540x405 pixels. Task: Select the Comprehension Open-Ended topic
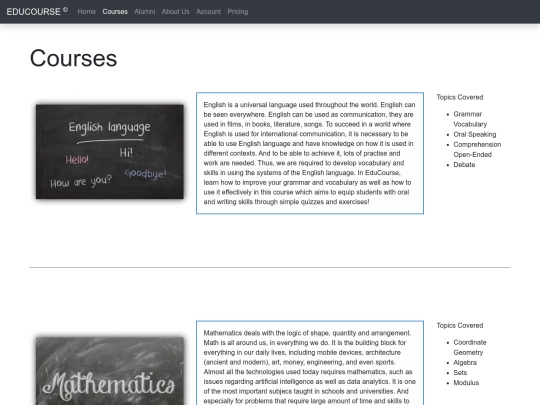click(477, 149)
